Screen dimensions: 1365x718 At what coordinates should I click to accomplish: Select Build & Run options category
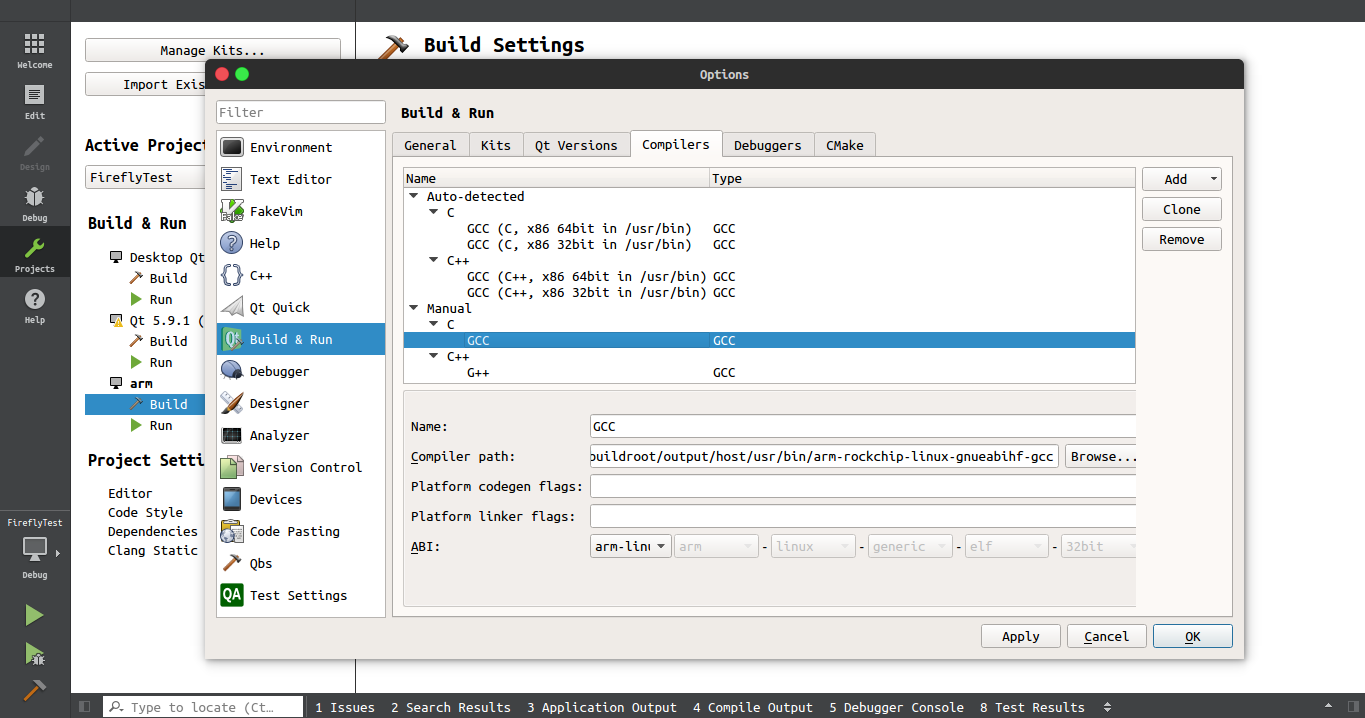(x=301, y=339)
